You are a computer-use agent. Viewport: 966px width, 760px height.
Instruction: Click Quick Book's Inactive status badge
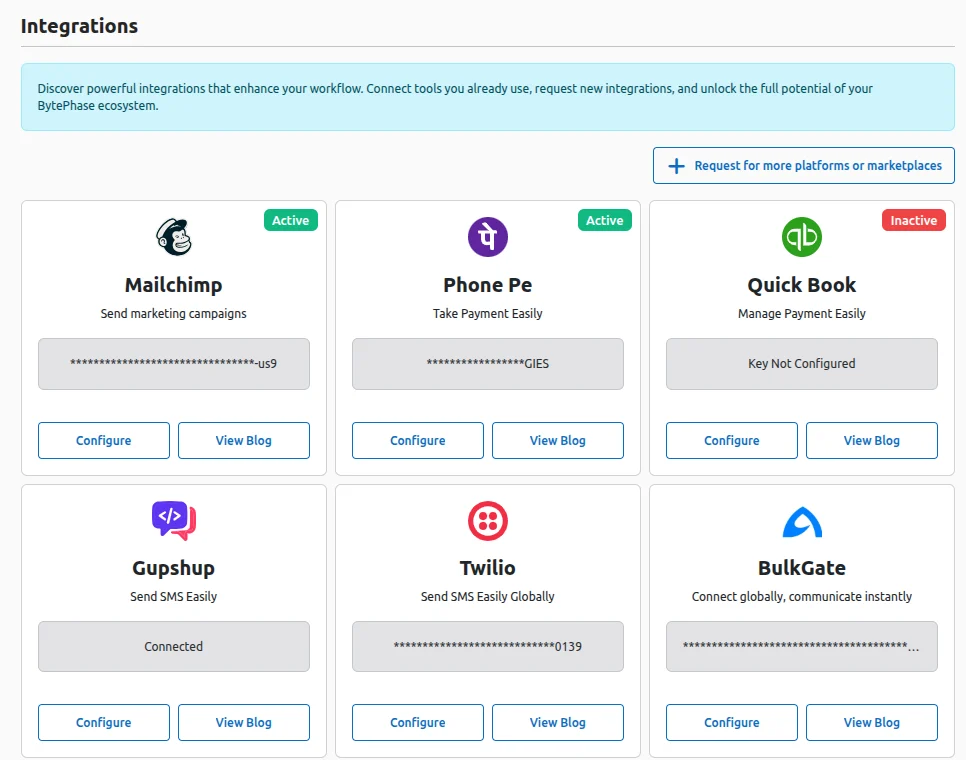914,220
